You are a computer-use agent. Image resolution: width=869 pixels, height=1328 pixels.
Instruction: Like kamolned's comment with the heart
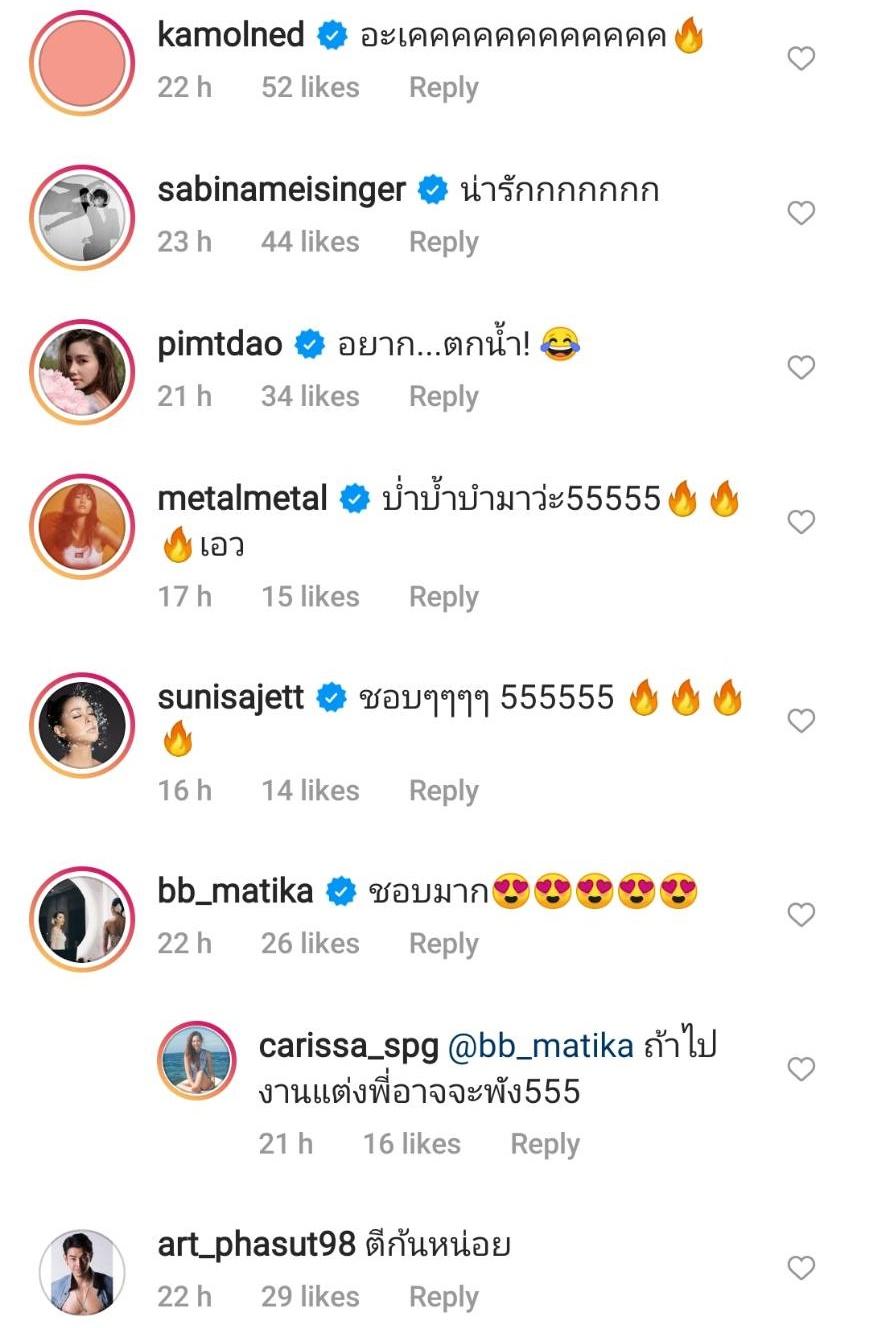pos(801,60)
